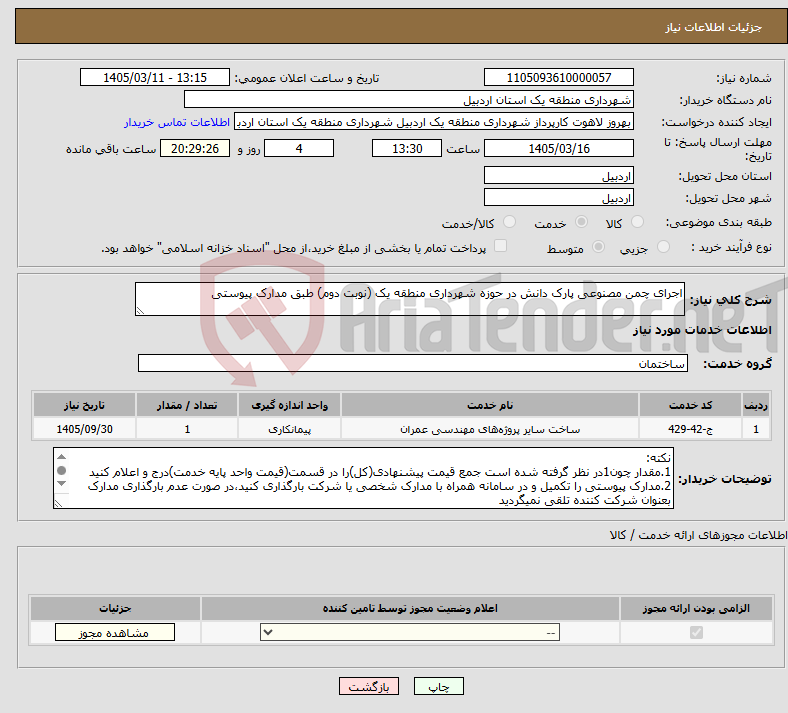
Task: Click اطلاعات مجوزهای ارائه خدمت / کالا heading
Action: (x=698, y=536)
